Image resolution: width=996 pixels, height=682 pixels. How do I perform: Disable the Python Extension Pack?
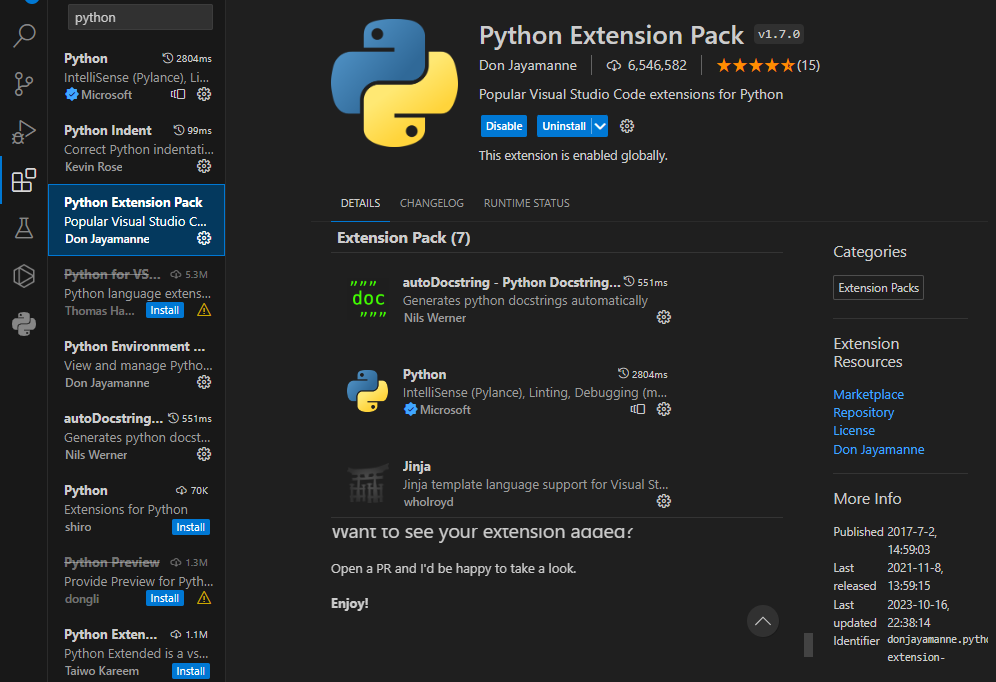pyautogui.click(x=504, y=126)
